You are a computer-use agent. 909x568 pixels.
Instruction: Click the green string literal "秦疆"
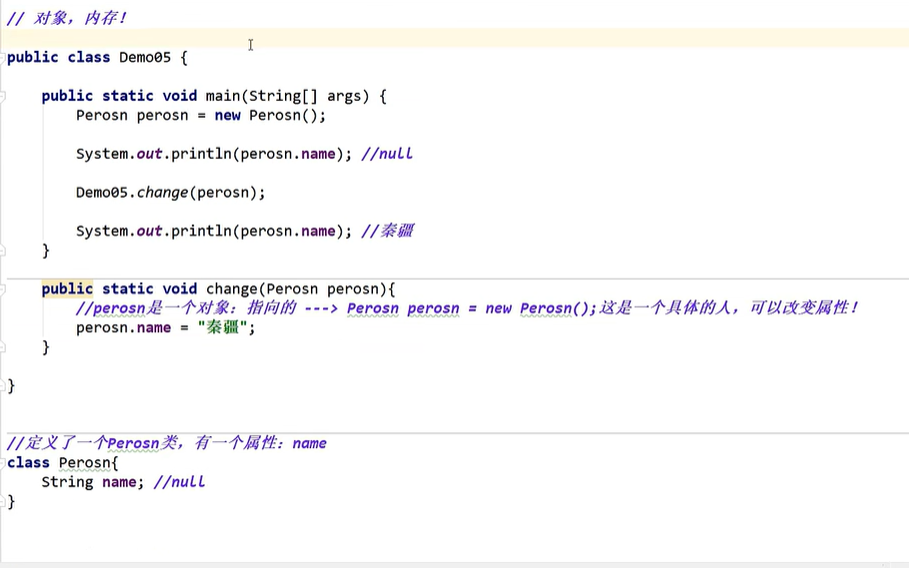pos(223,327)
